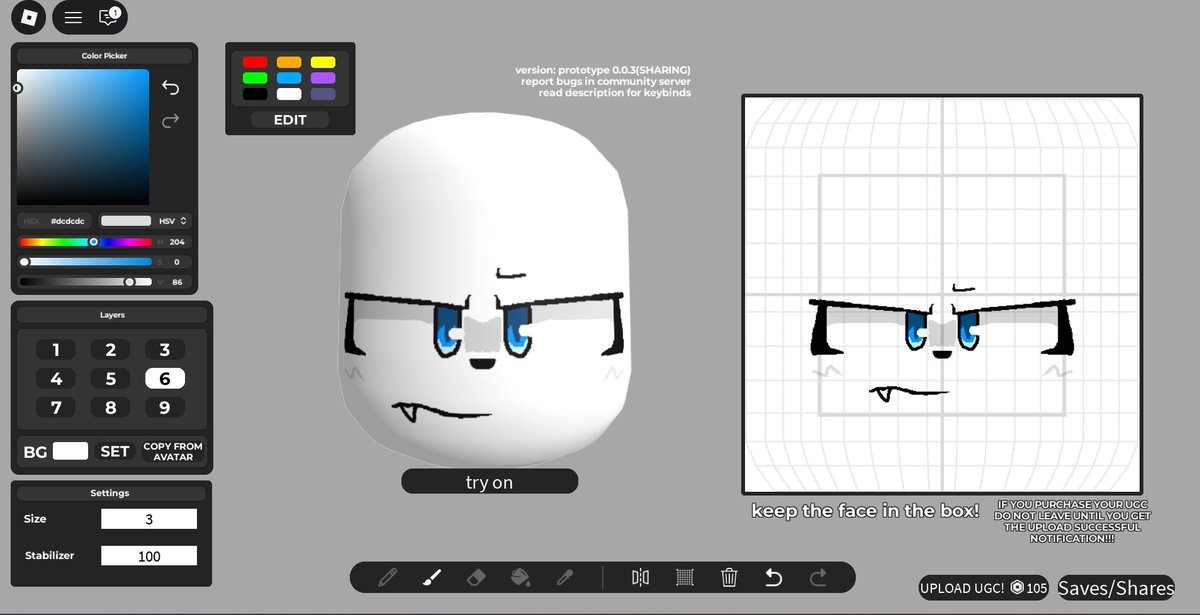Click the face drawing canvas
The width and height of the screenshot is (1200, 615).
pos(942,294)
